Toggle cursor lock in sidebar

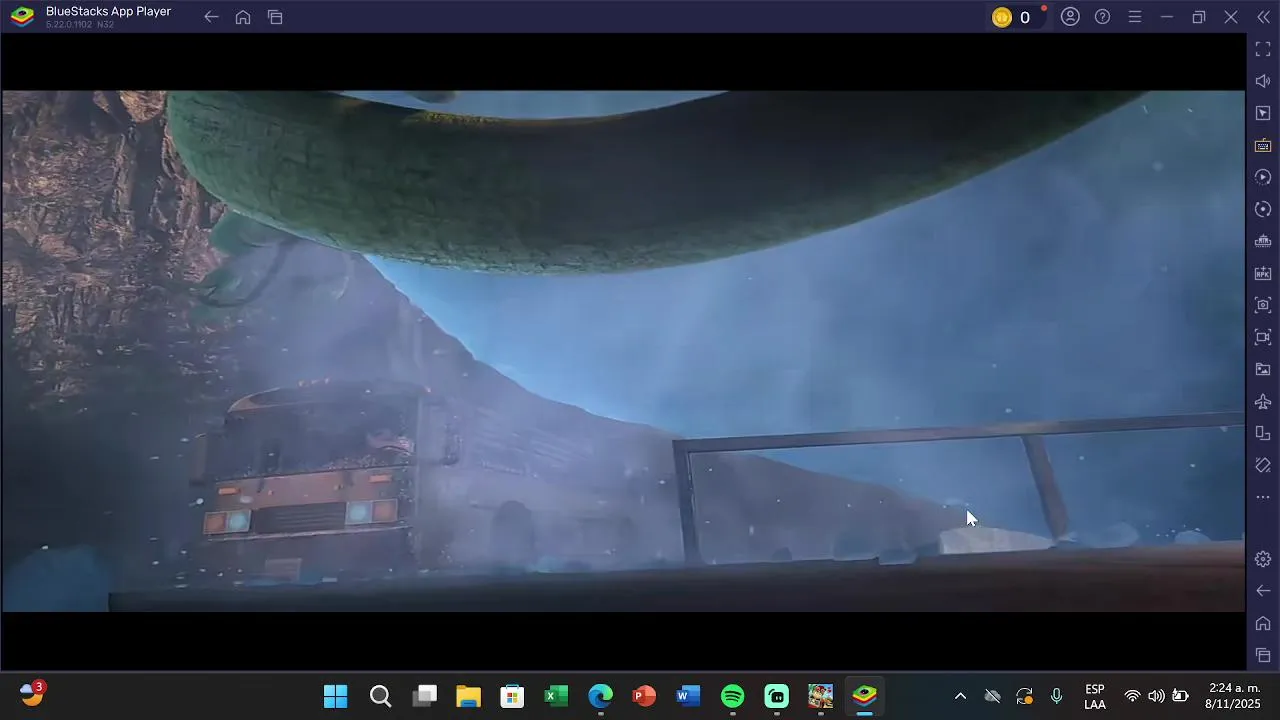point(1263,113)
